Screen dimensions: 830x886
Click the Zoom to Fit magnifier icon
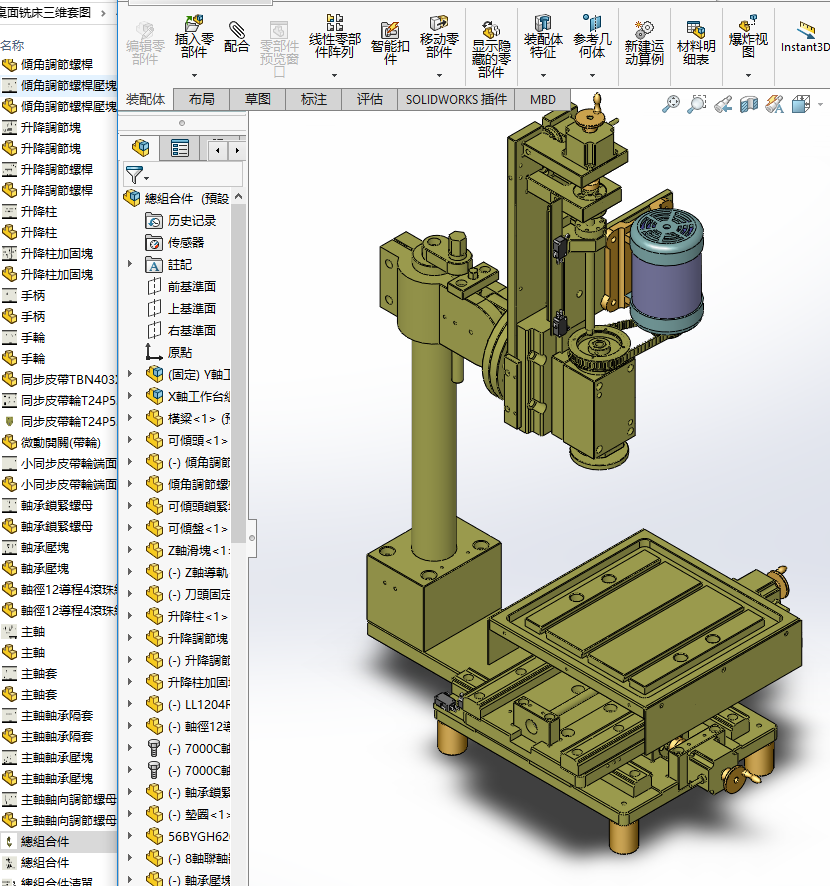(x=671, y=103)
